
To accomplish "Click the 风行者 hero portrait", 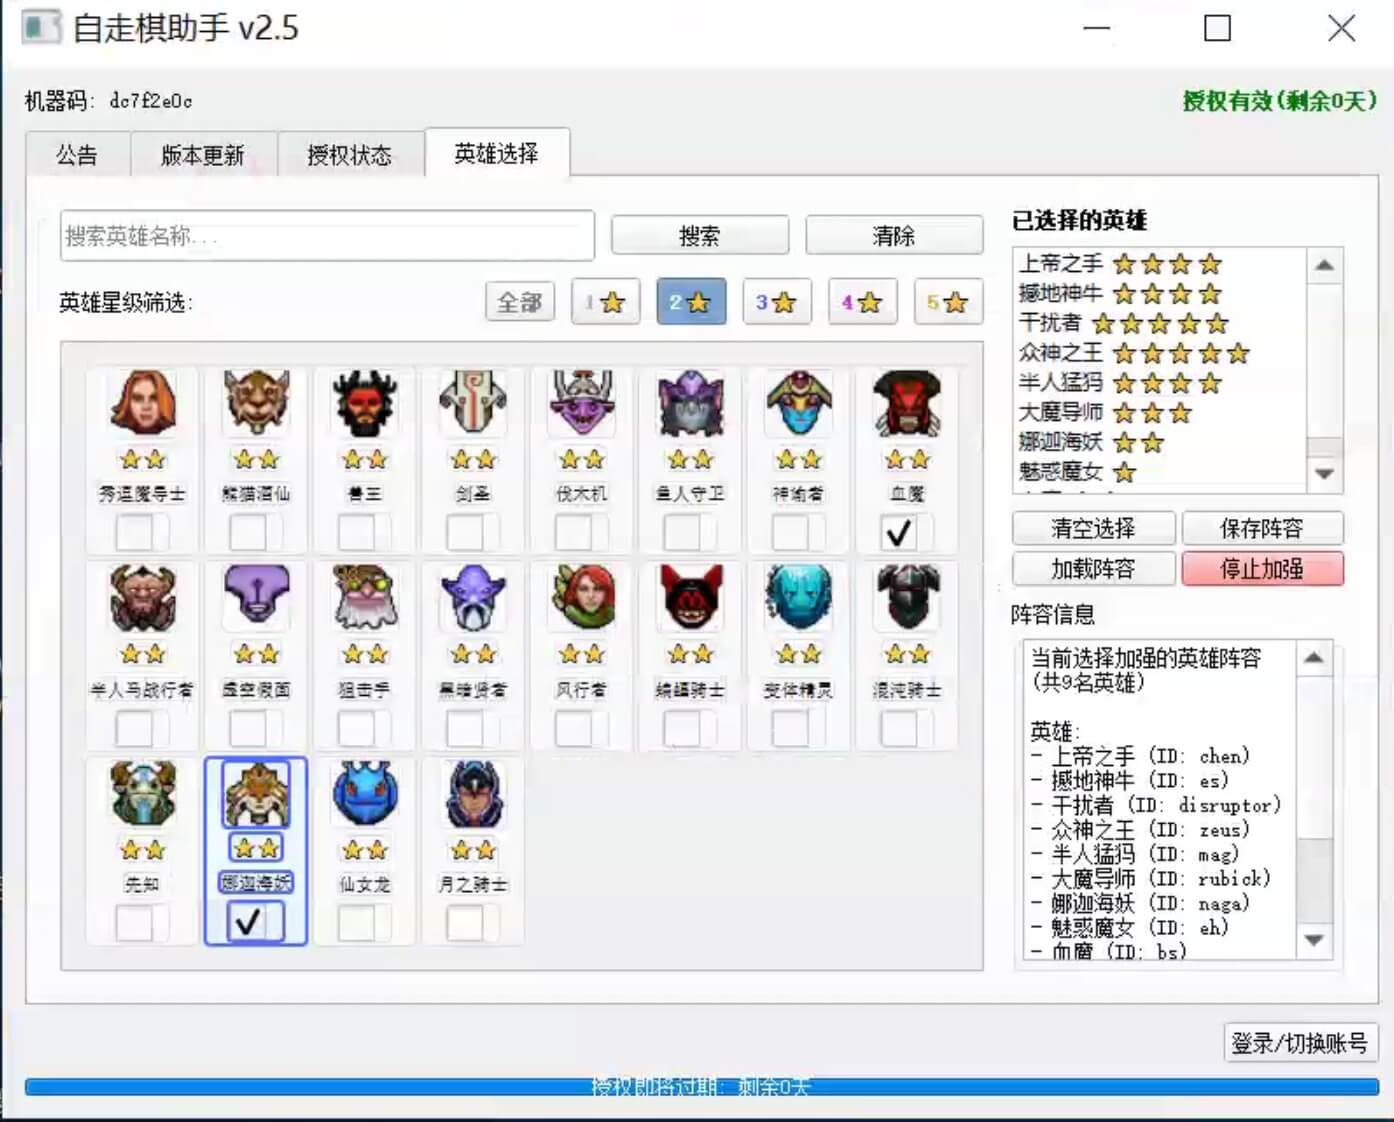I will pos(582,598).
